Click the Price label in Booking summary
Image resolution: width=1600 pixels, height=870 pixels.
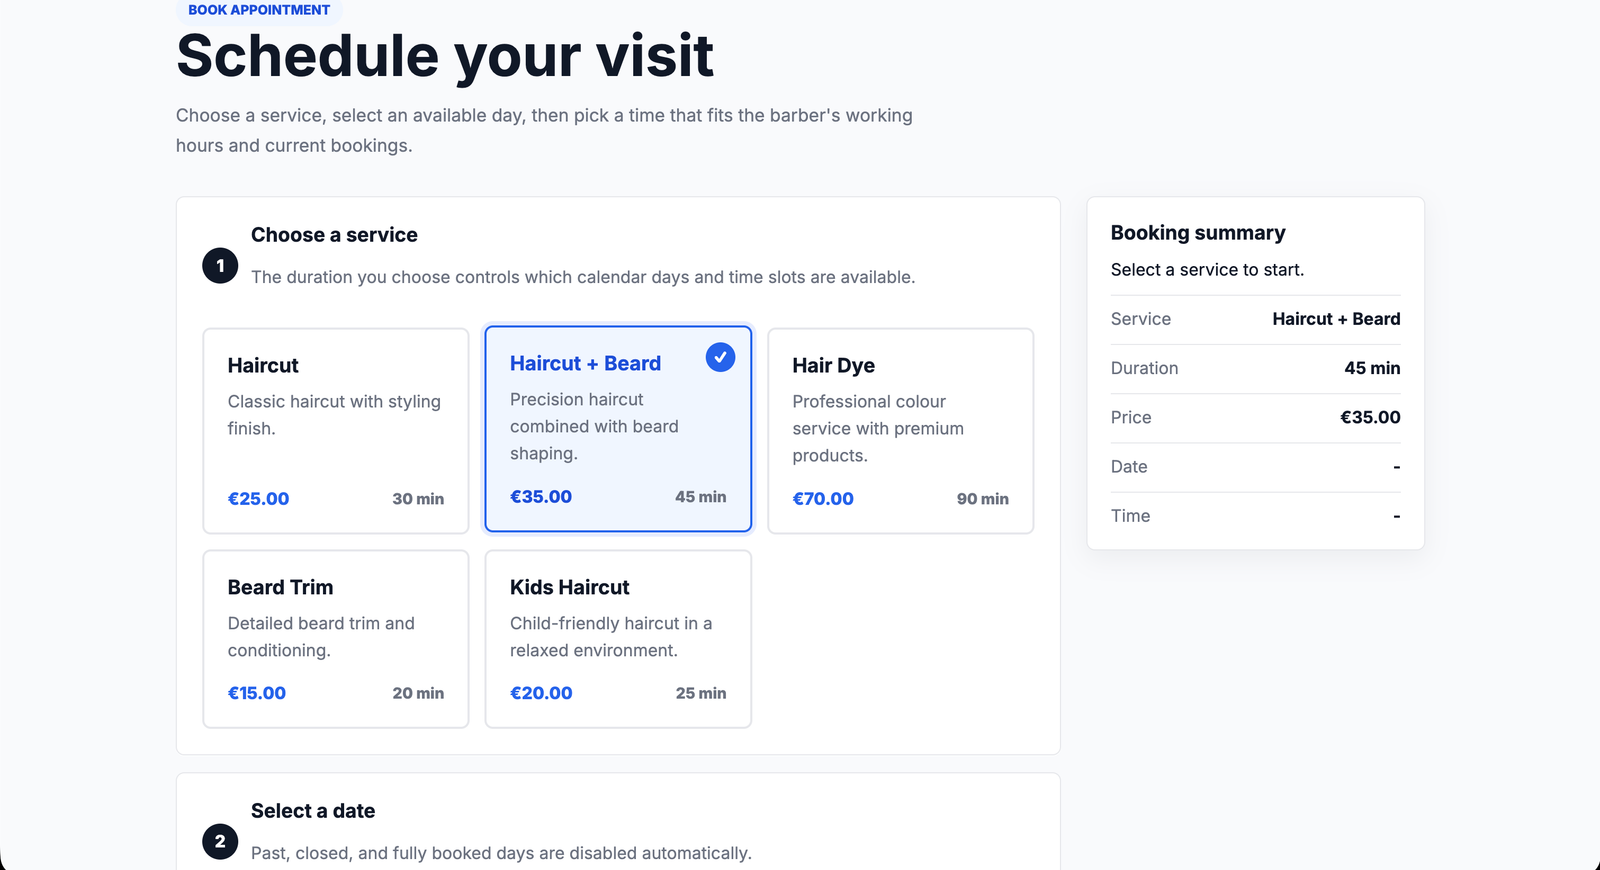click(1131, 418)
